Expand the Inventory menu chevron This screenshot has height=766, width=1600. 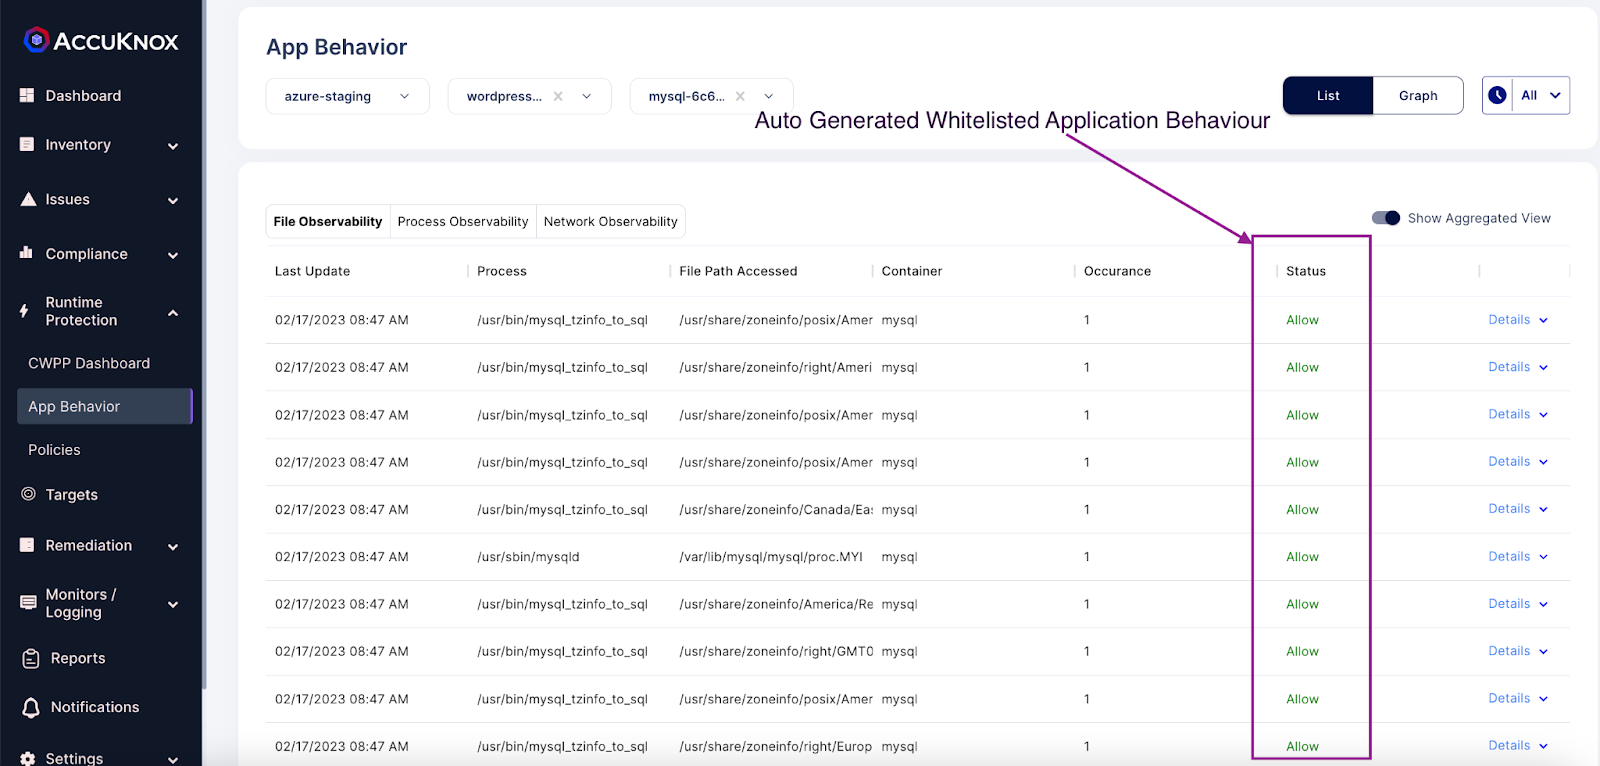[x=173, y=146]
